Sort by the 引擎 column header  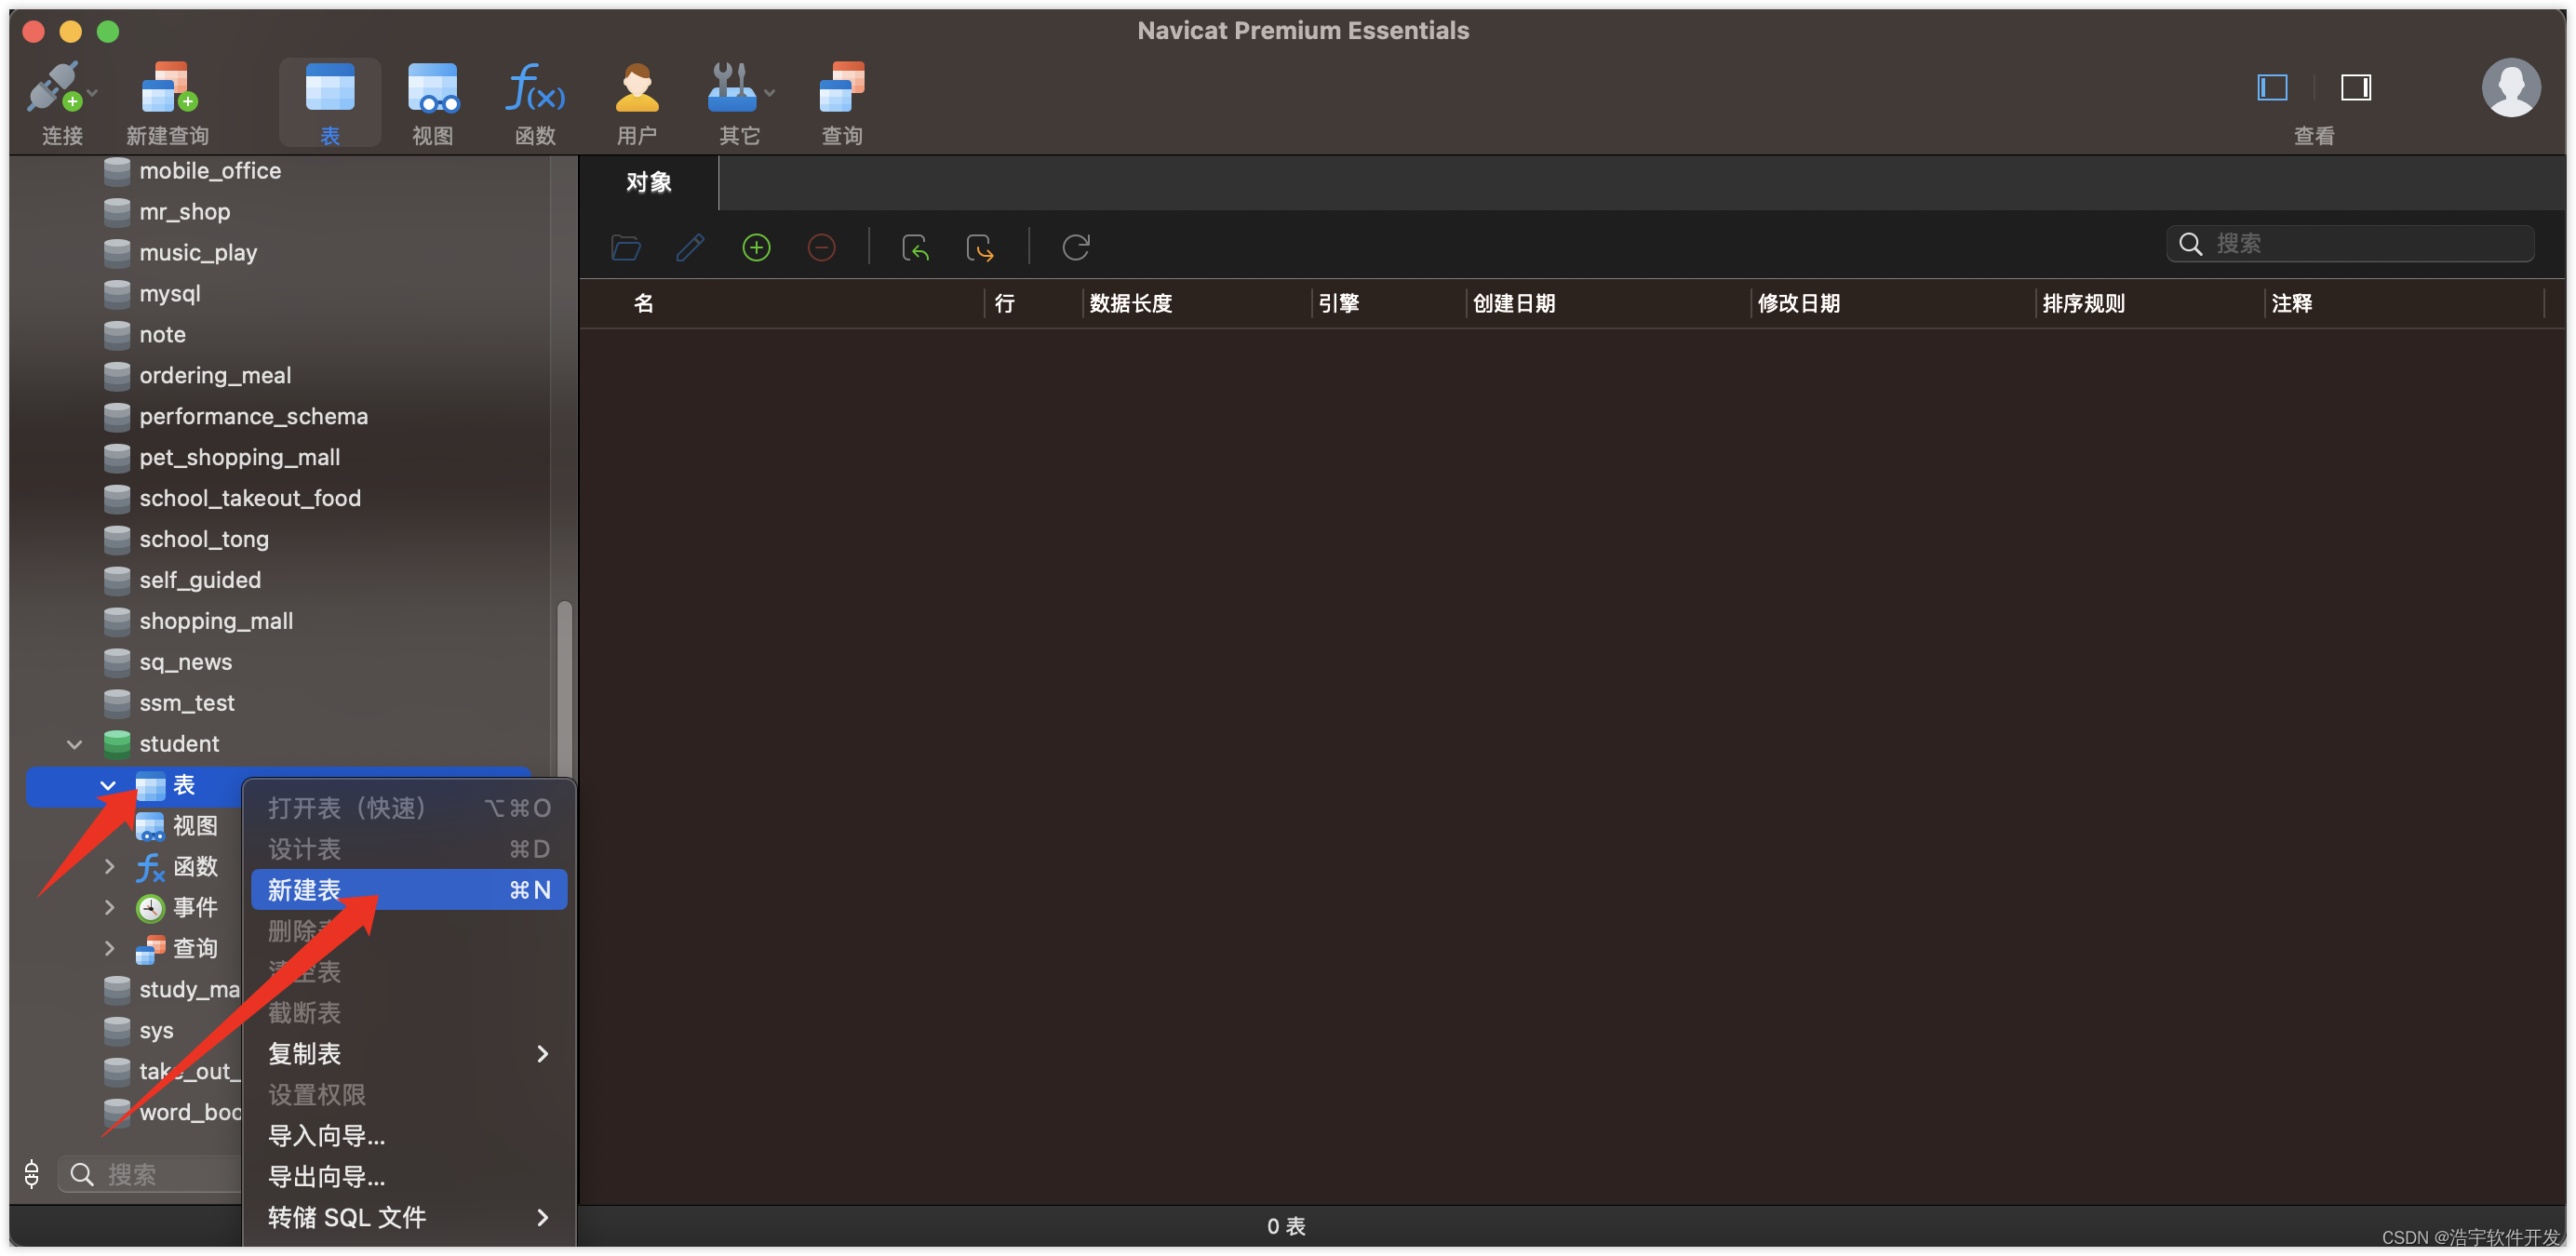point(1338,303)
